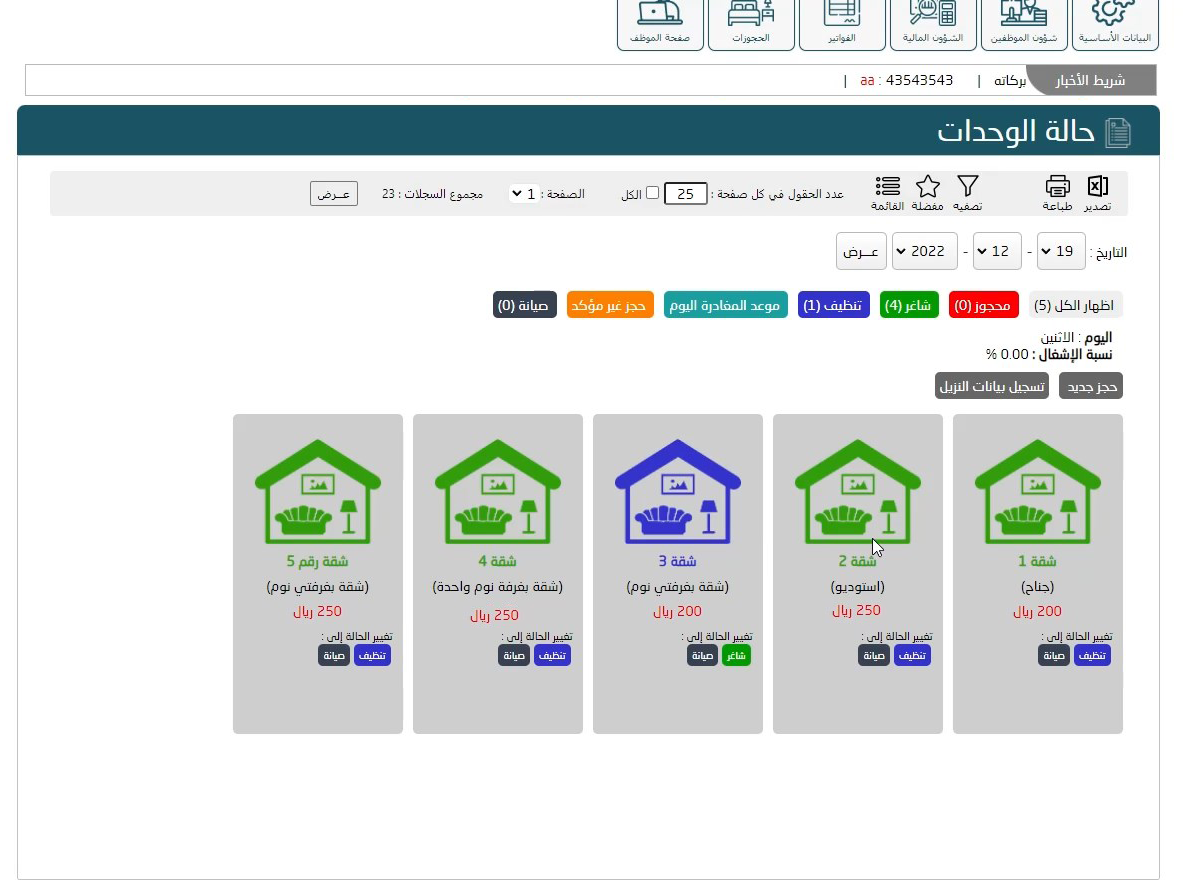Click the new reservation button (حجز جديد)

point(1091,386)
